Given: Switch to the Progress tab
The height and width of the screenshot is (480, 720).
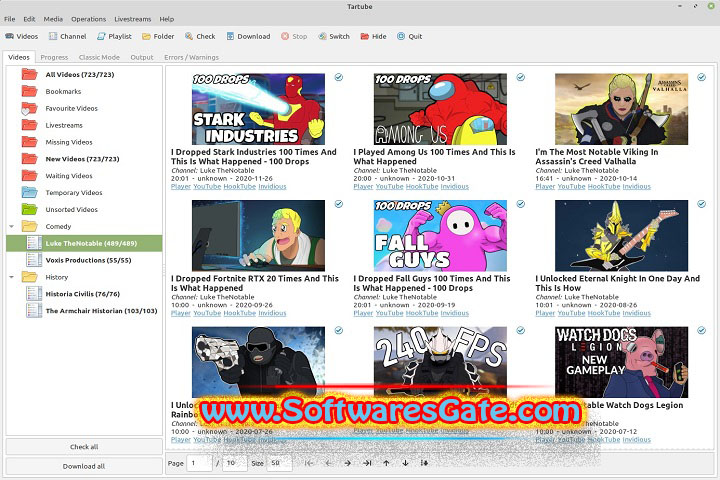Looking at the screenshot, I should (54, 57).
